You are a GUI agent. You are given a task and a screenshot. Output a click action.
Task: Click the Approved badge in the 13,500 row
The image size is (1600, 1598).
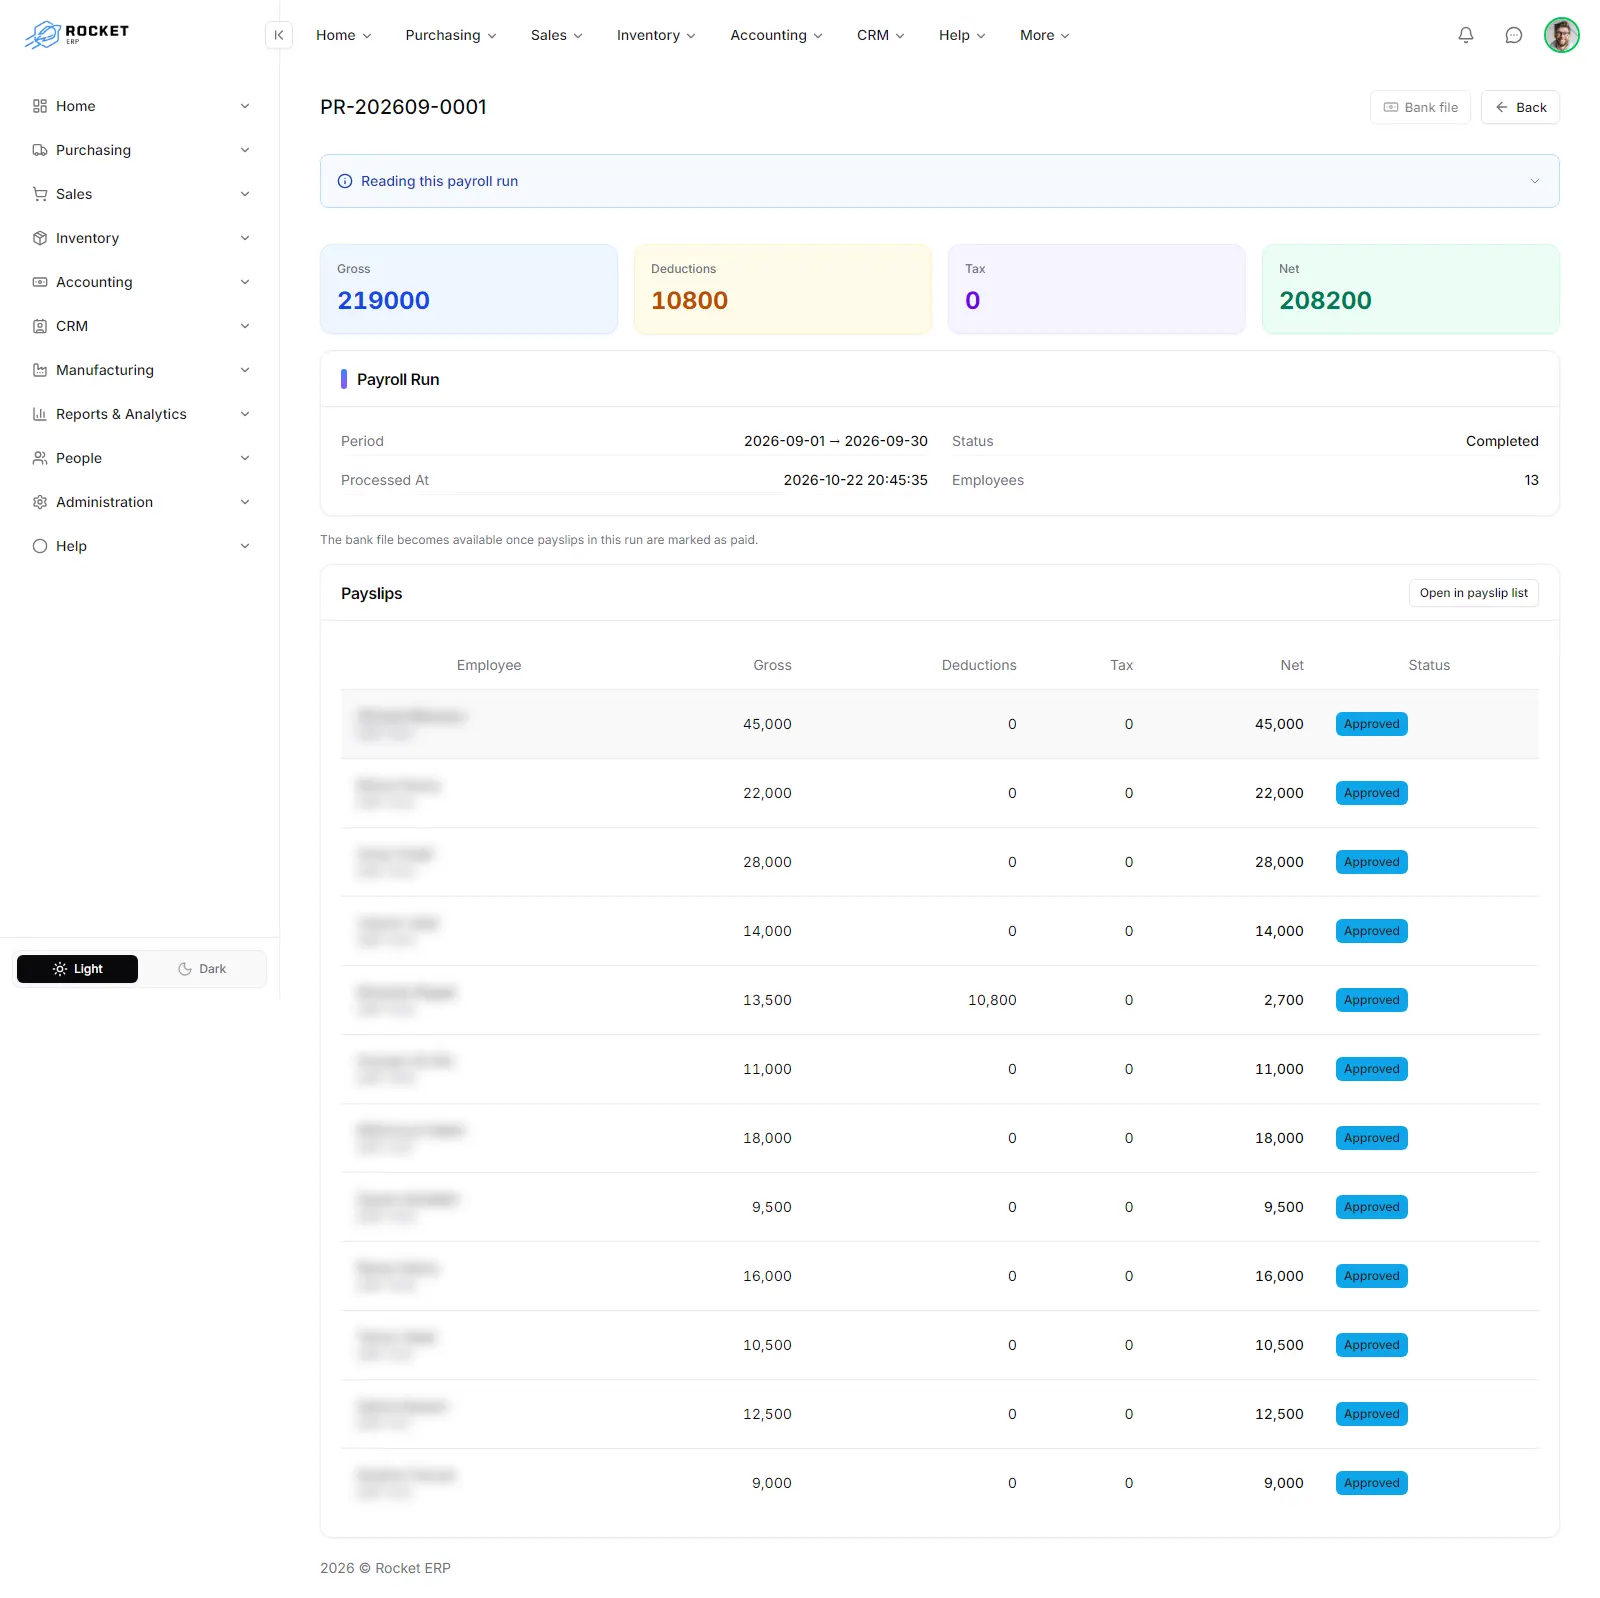pyautogui.click(x=1371, y=1000)
